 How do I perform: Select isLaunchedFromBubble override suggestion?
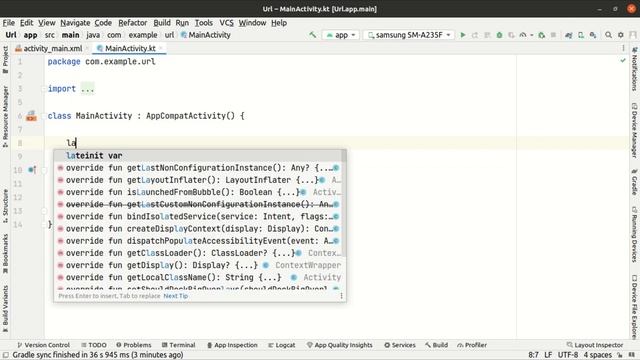tap(198, 192)
